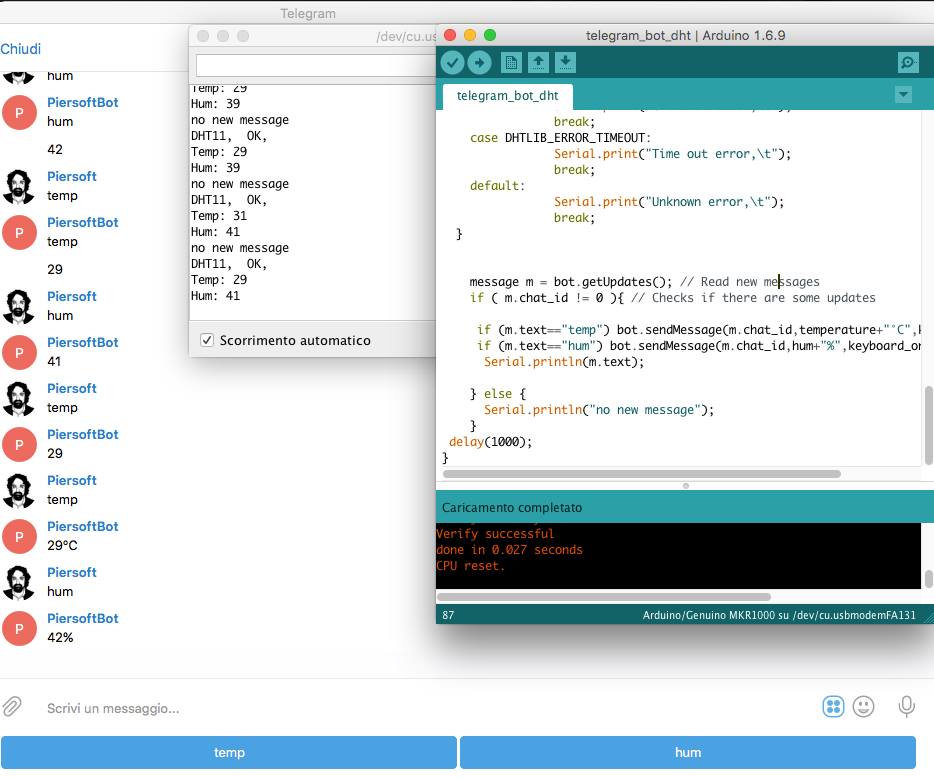Click PiersoftBot avatar beside the 42% message

point(19,628)
